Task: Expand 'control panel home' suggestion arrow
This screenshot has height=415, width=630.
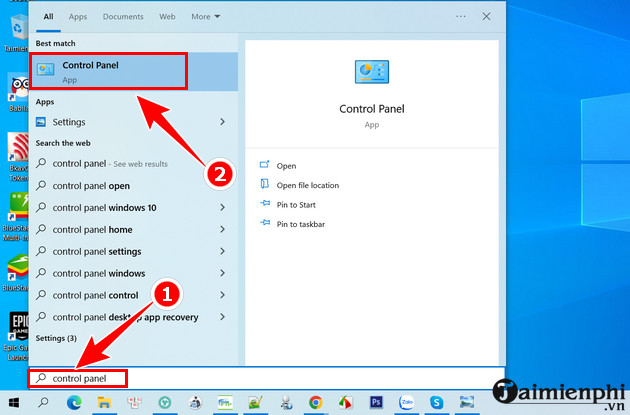Action: coord(222,229)
